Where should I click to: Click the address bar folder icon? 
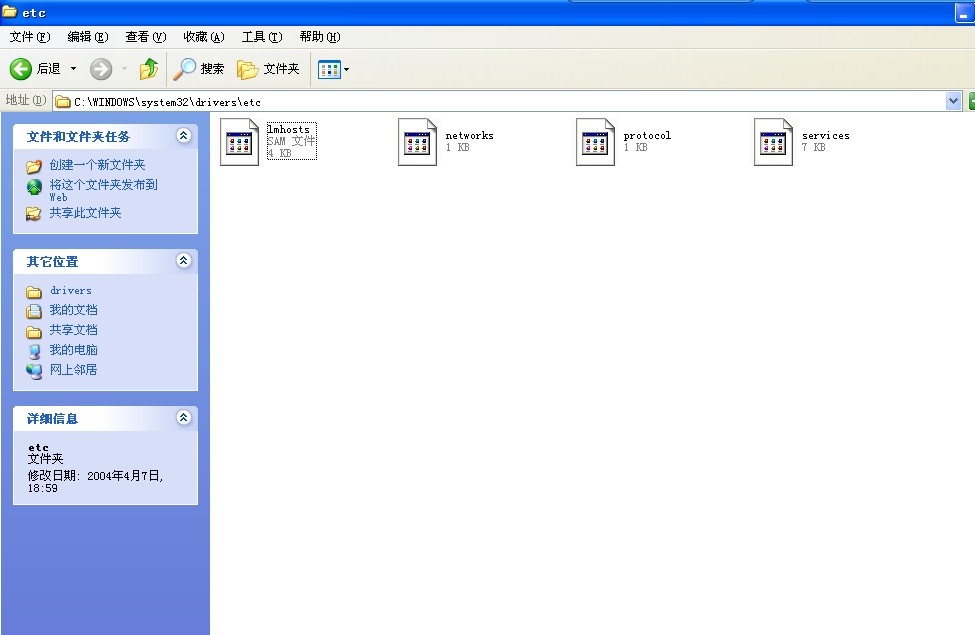click(63, 101)
